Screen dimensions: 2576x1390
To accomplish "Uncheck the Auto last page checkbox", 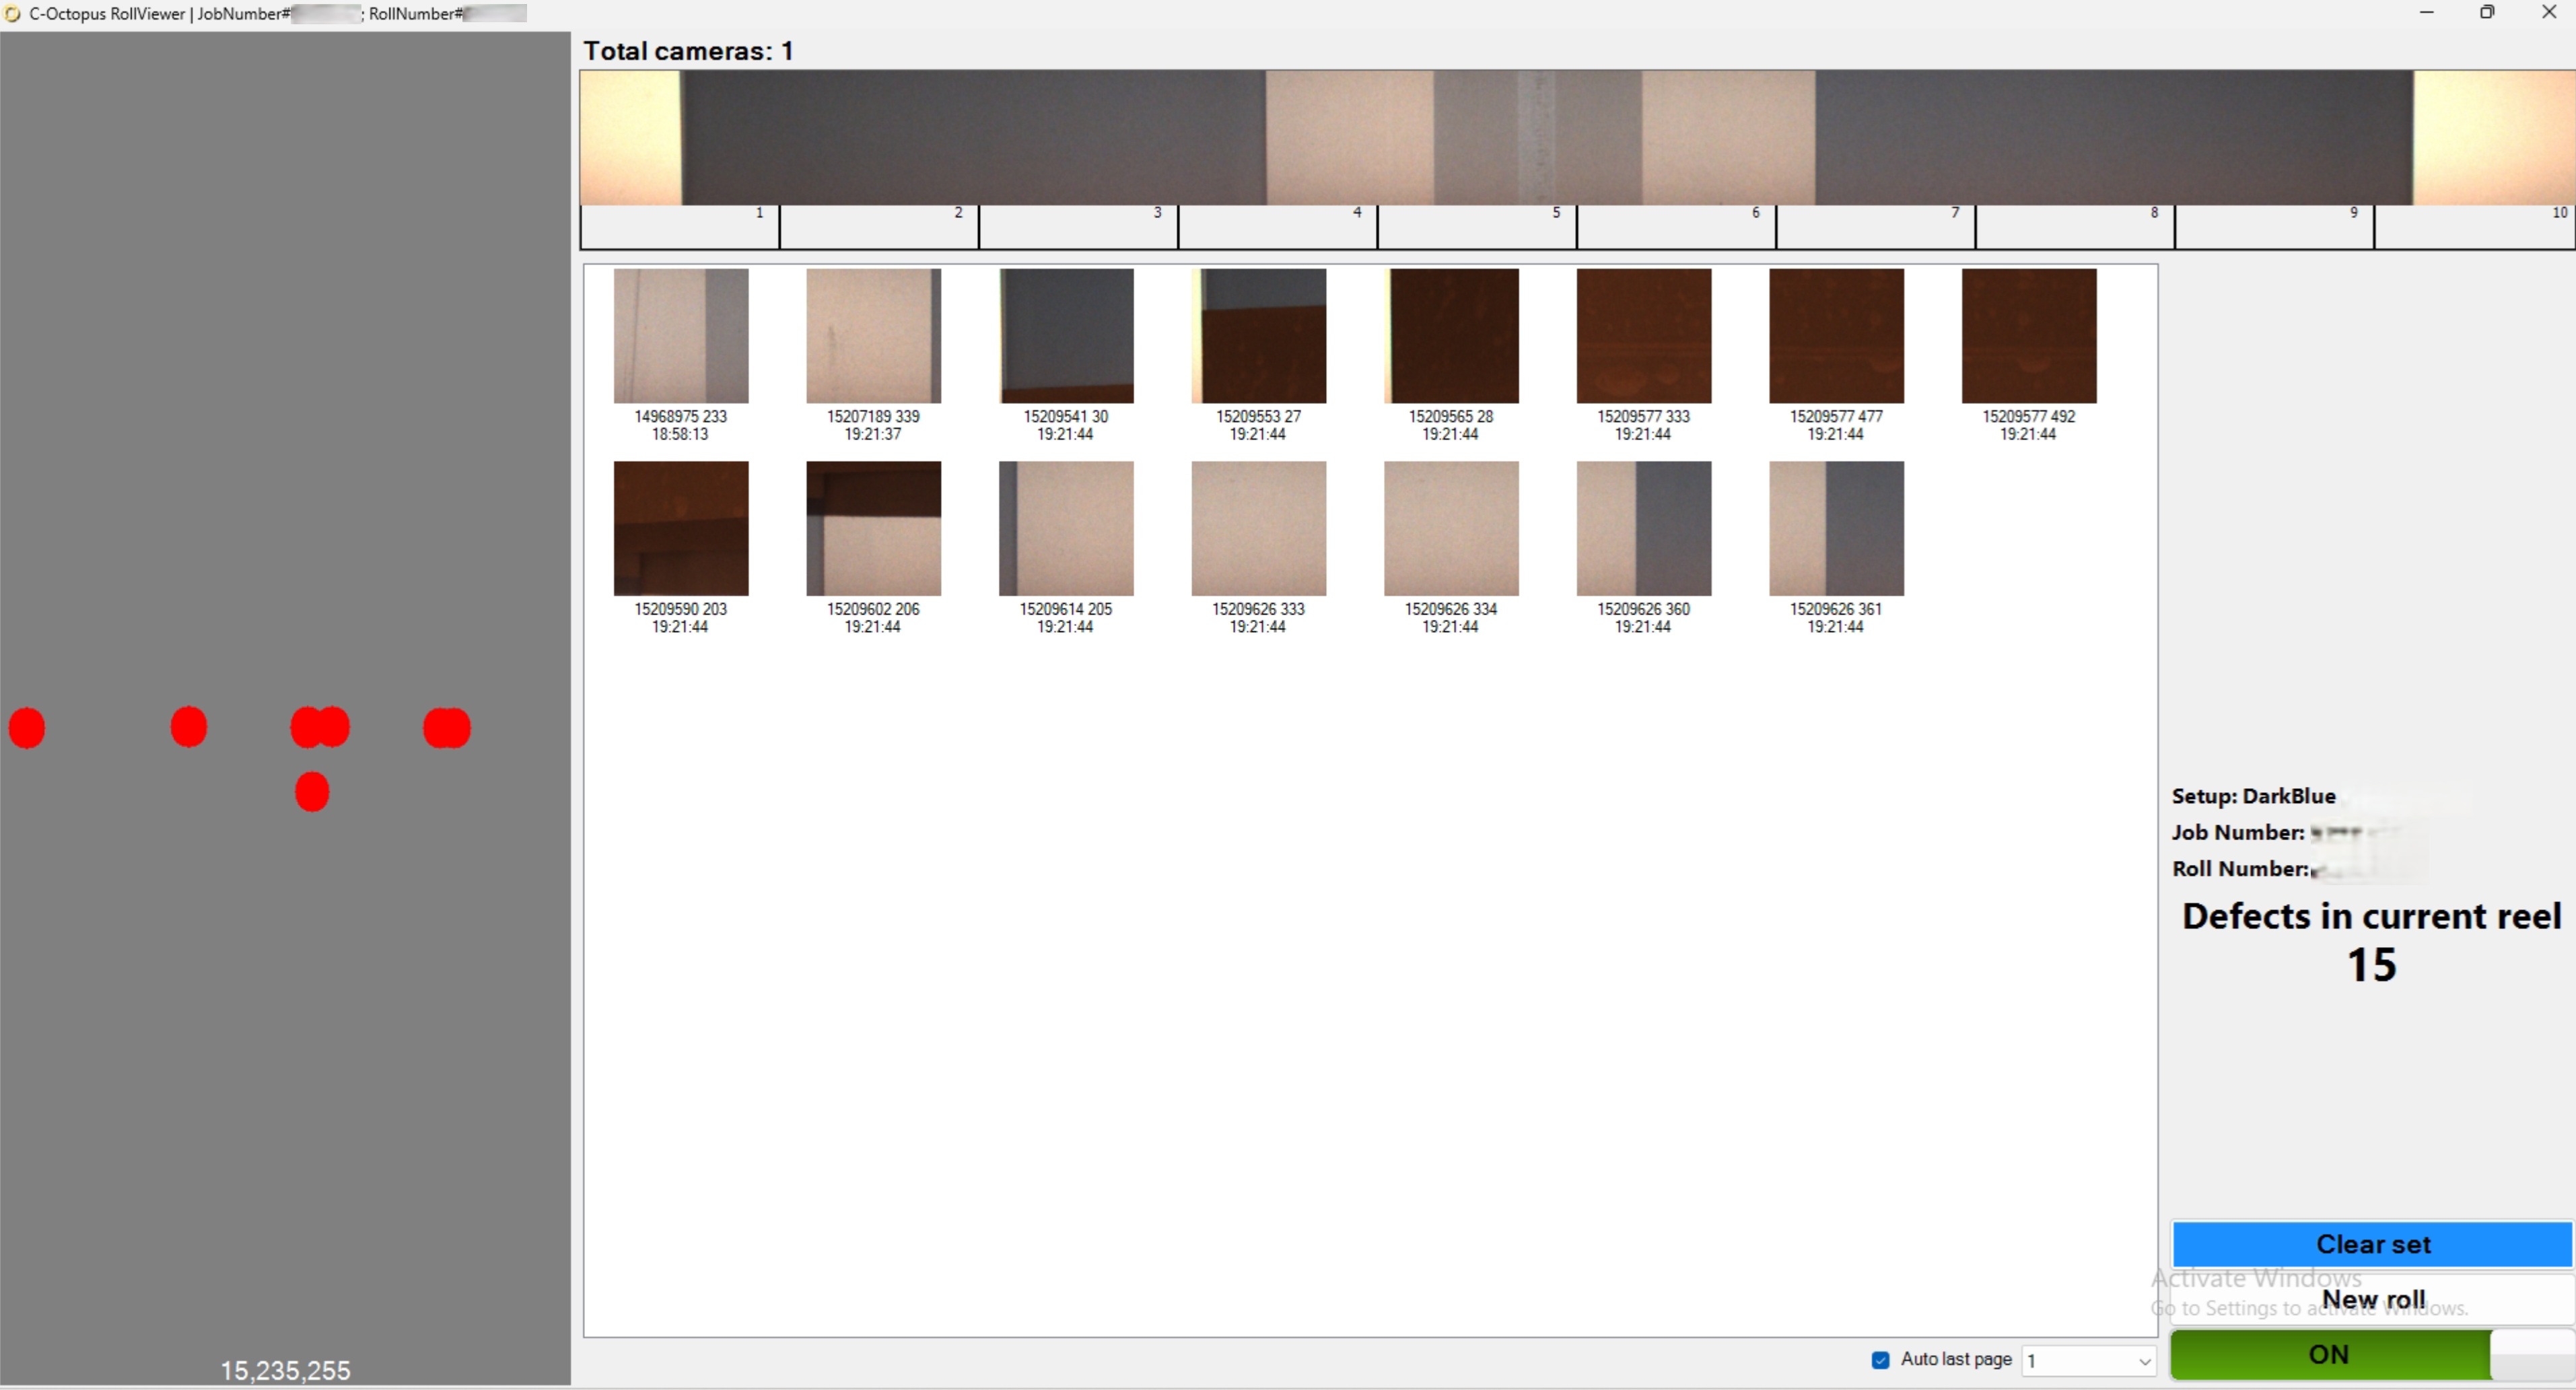I will [1880, 1359].
